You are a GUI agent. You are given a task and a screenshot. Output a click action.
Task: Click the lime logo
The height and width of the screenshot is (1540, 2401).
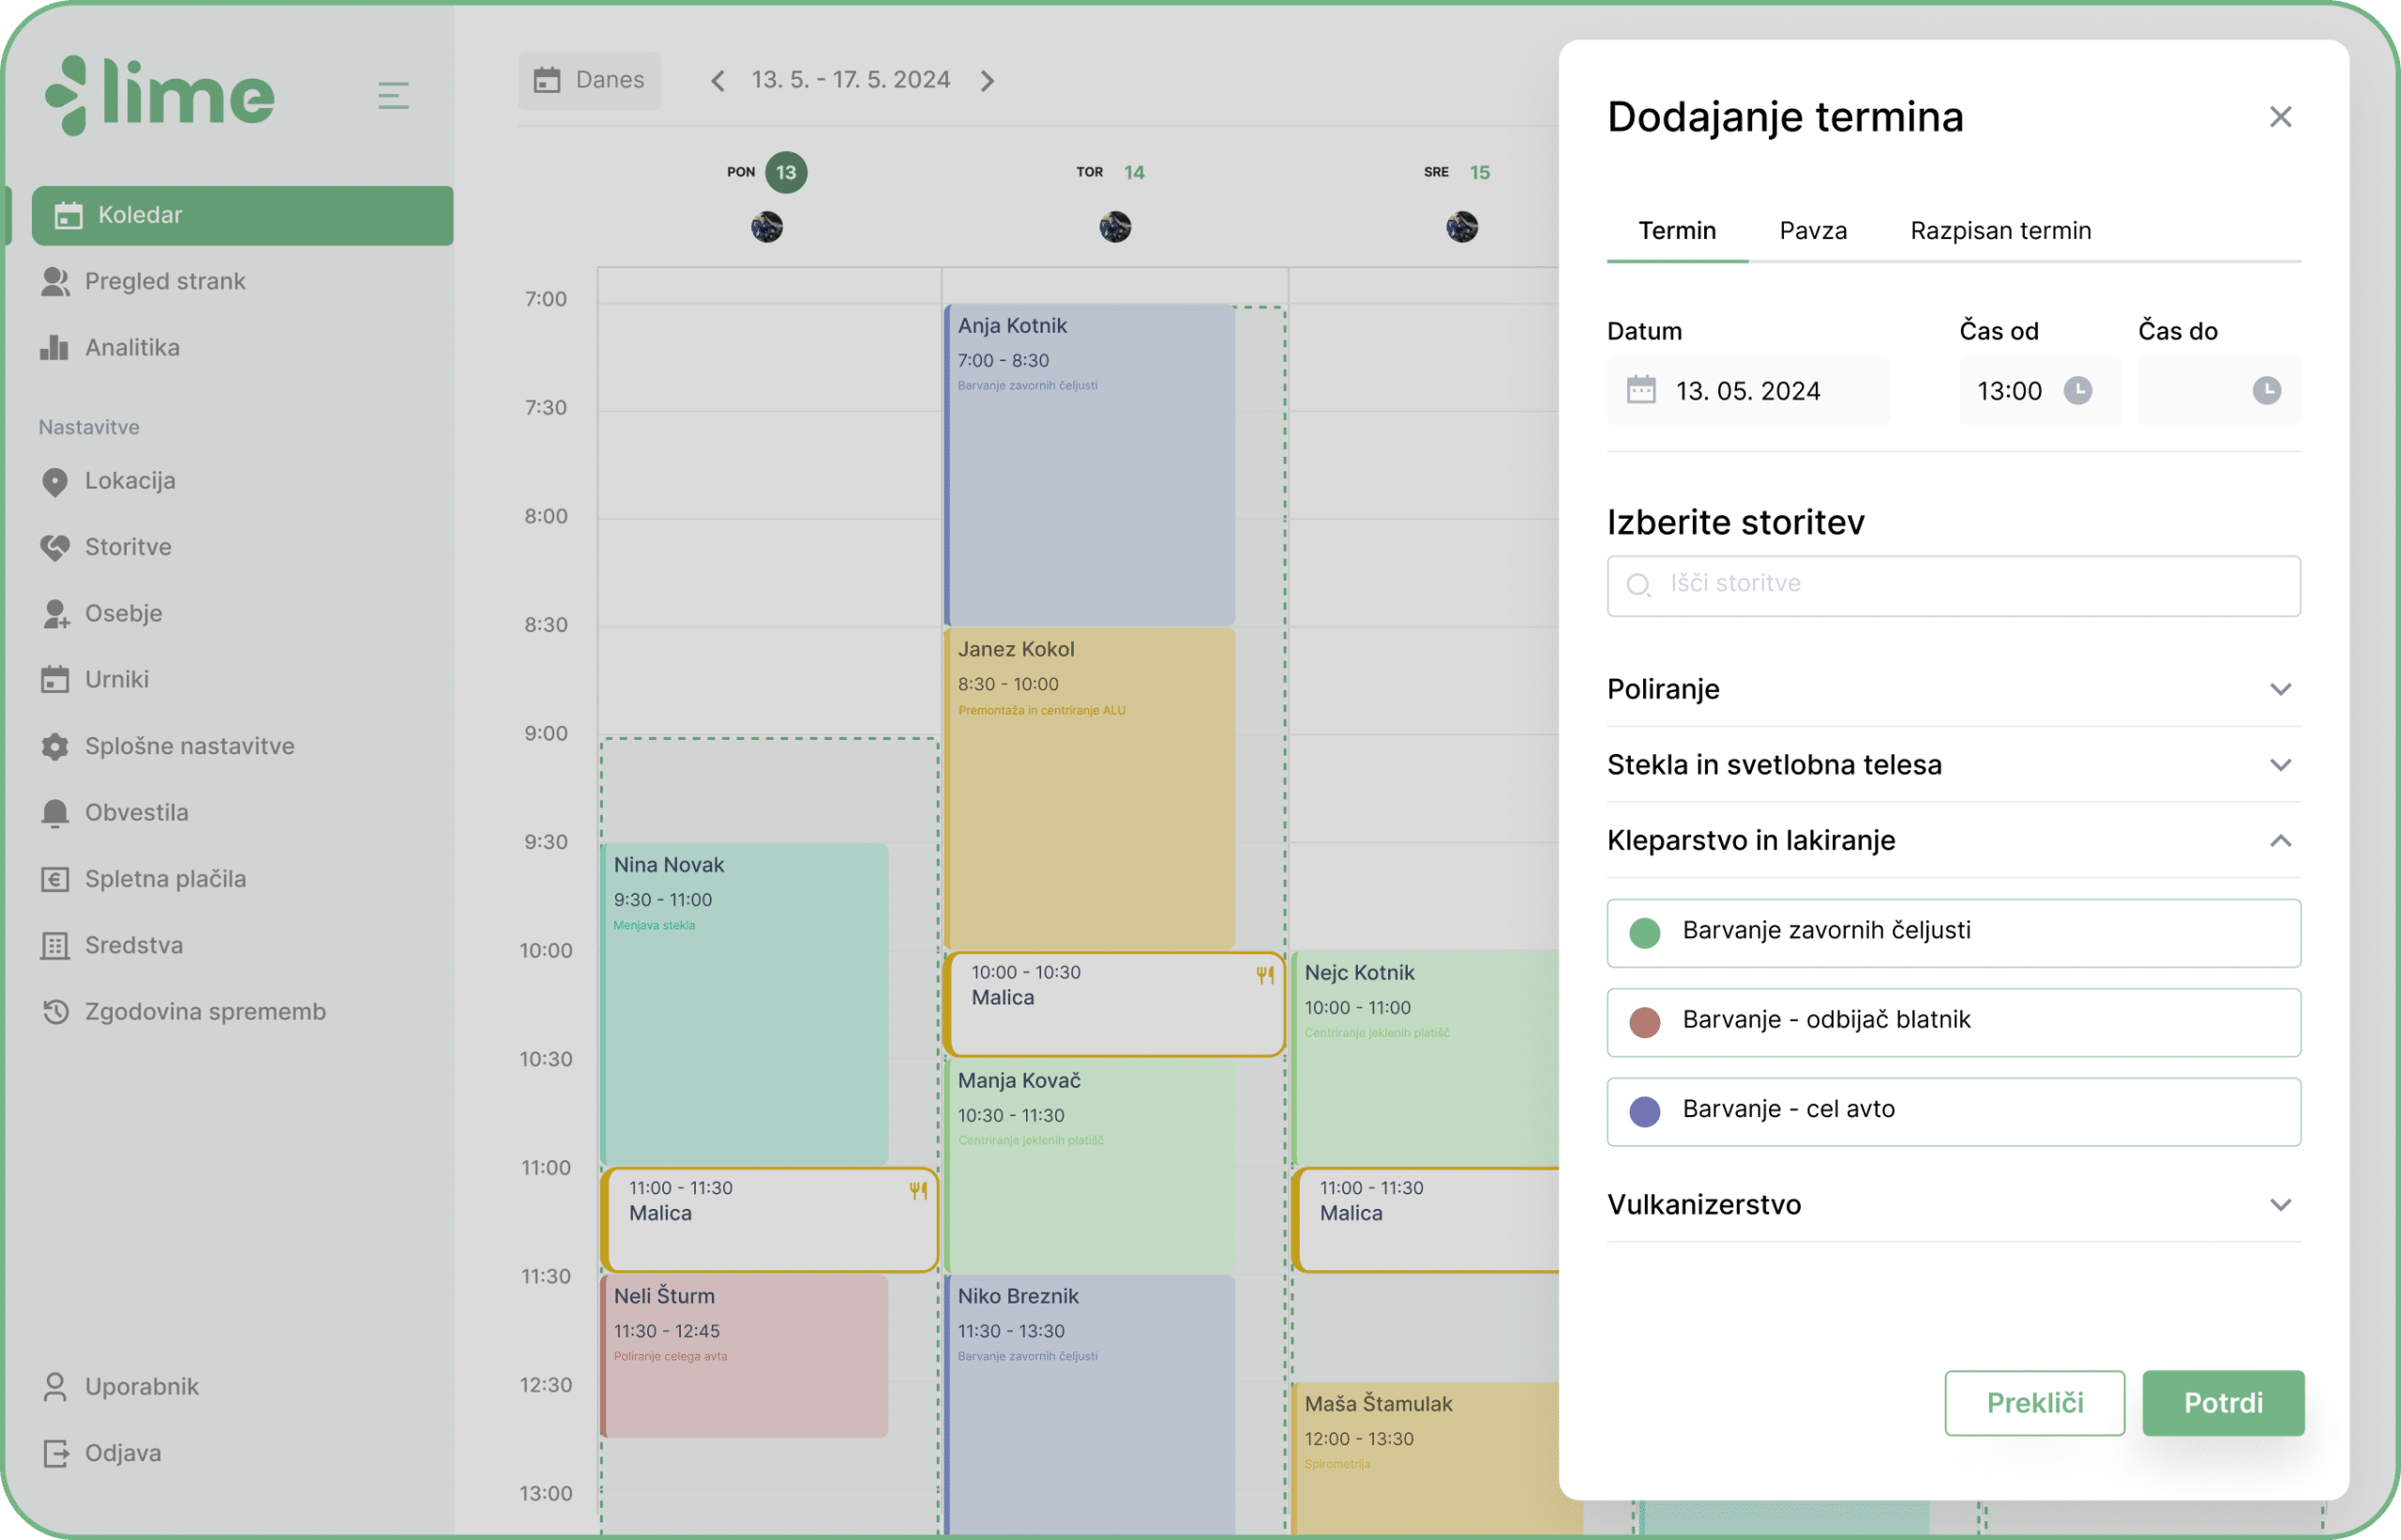tap(159, 94)
